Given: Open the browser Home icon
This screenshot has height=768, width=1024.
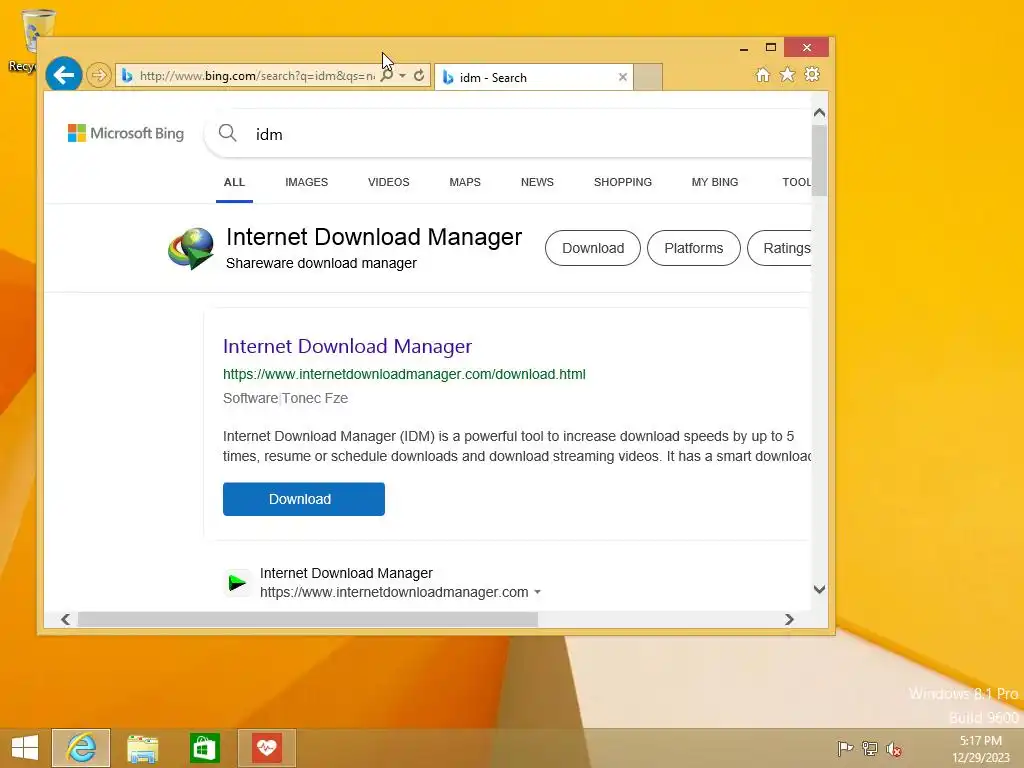Looking at the screenshot, I should [762, 74].
